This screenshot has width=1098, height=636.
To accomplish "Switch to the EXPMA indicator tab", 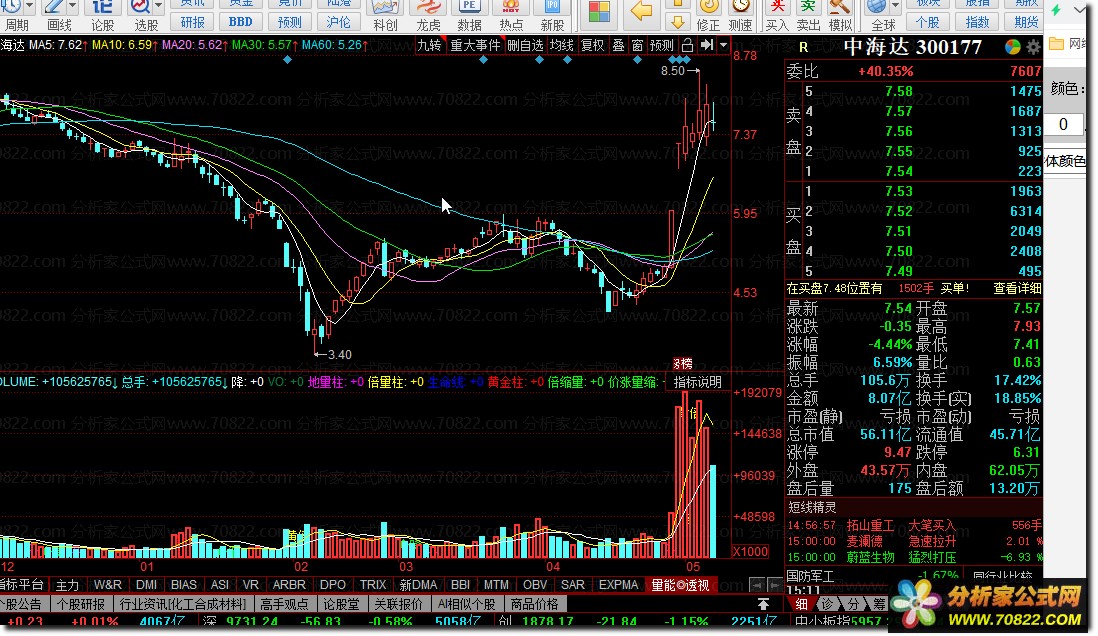I will (x=618, y=585).
